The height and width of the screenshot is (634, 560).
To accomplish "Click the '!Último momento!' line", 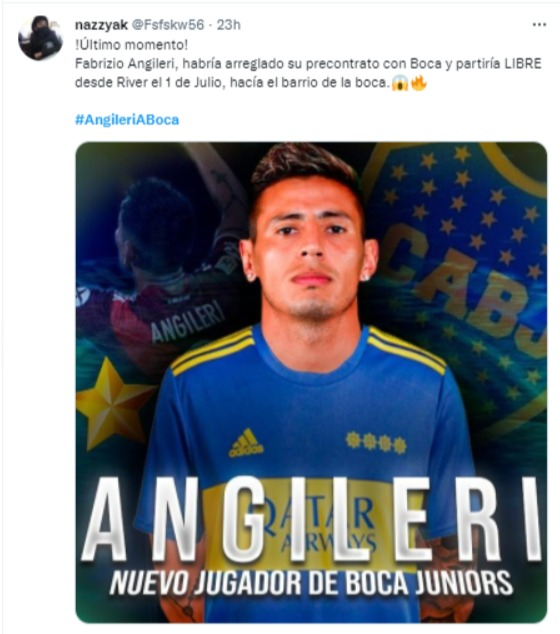I will [131, 44].
